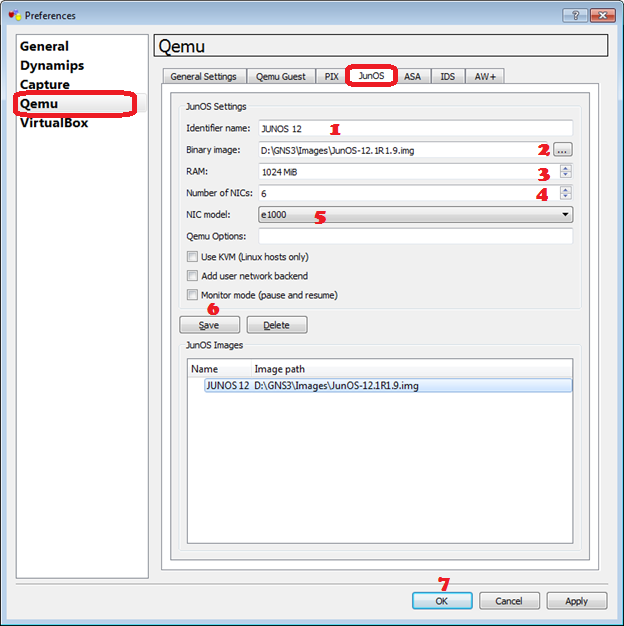Screen dimensions: 624x626
Task: Browse for binary image with ellipsis button
Action: tap(563, 150)
